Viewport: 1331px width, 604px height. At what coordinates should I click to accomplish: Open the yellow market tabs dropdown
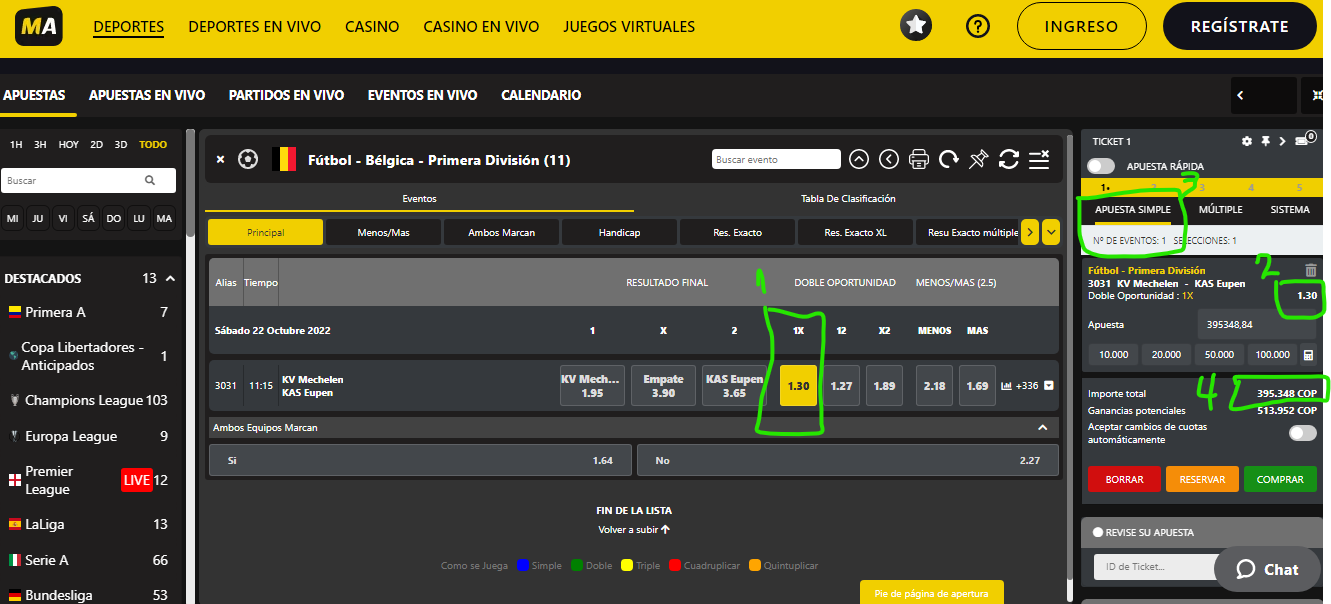tap(1050, 232)
